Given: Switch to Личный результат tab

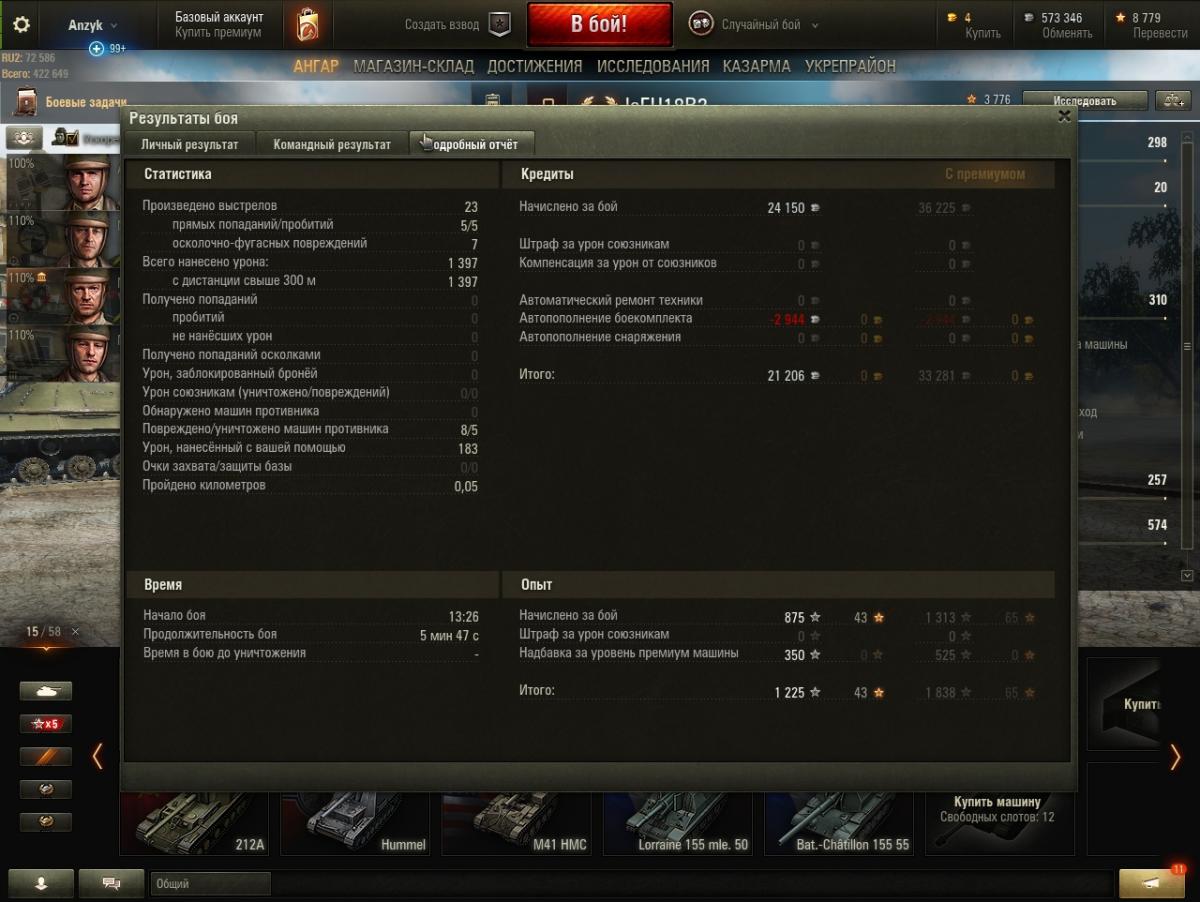Looking at the screenshot, I should click(189, 144).
